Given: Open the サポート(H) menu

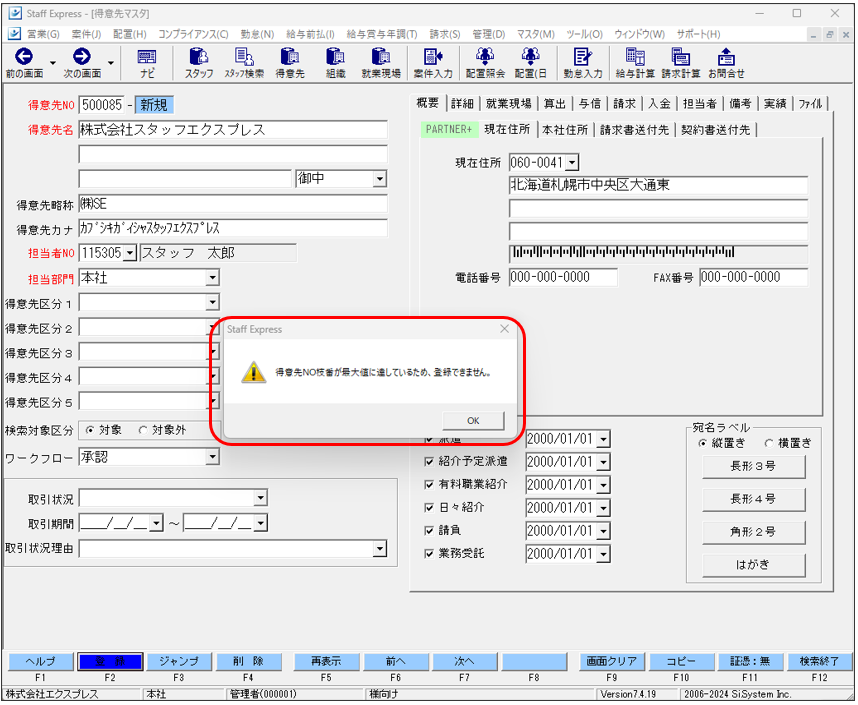Looking at the screenshot, I should tap(698, 34).
